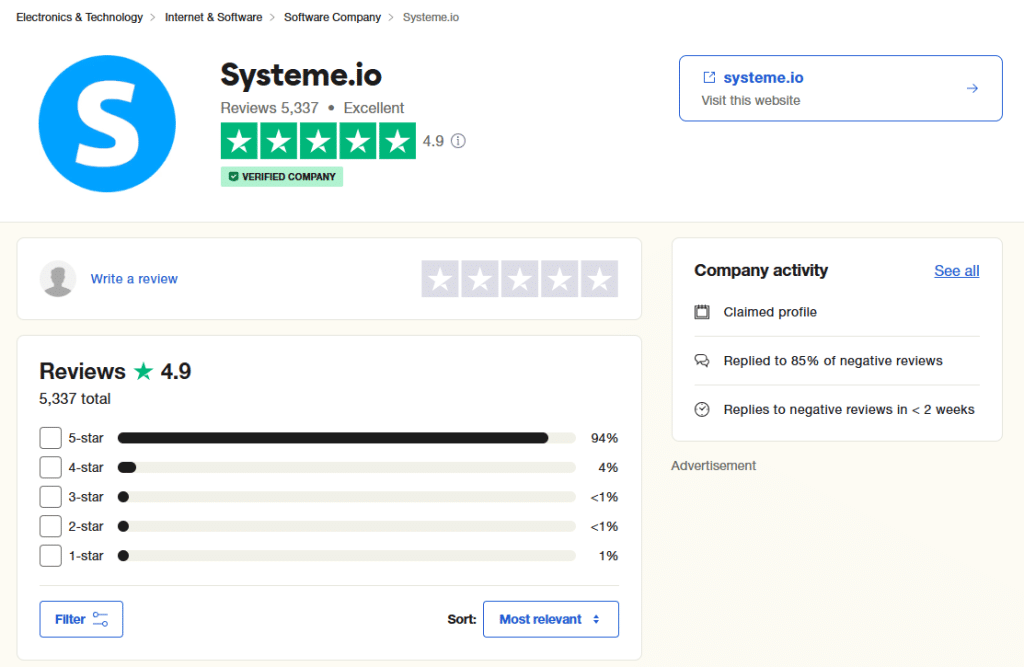The image size is (1024, 667).
Task: Click the Claimed profile calendar icon
Action: (702, 312)
